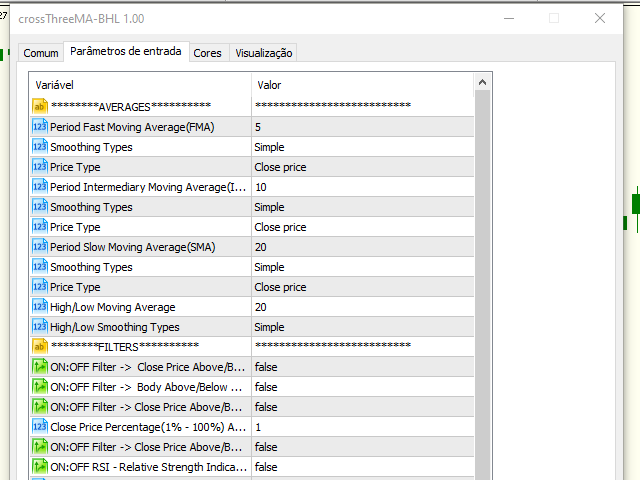Click the Valor column header

pyautogui.click(x=363, y=85)
